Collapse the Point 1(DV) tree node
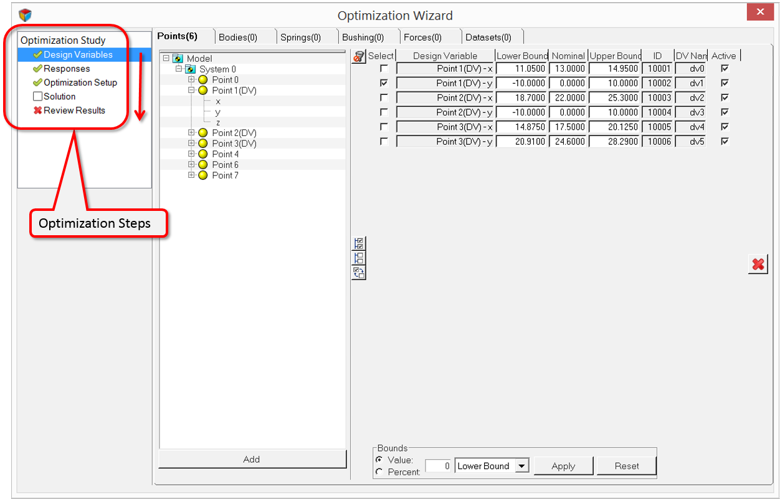 click(x=191, y=90)
